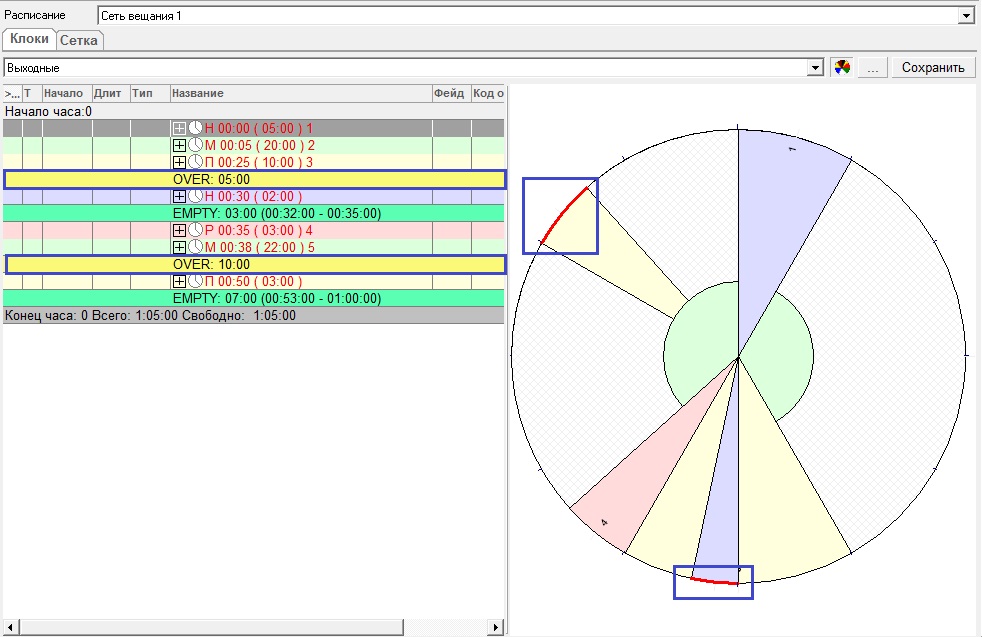Select the EMPTY: 07:00 (00:53:00 - 01:00:00) row
The width and height of the screenshot is (982, 637).
[x=254, y=298]
